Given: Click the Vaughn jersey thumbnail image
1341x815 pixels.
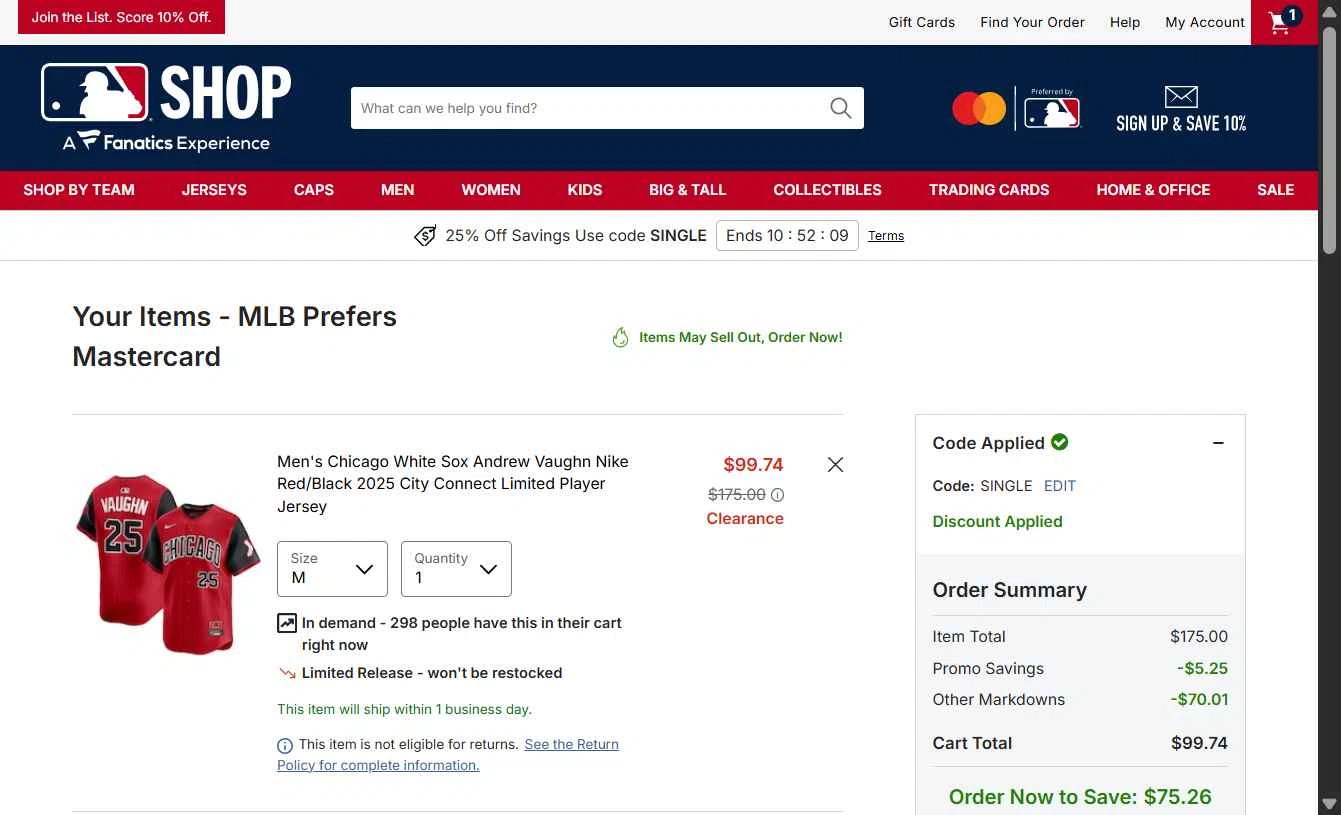Looking at the screenshot, I should pyautogui.click(x=166, y=564).
